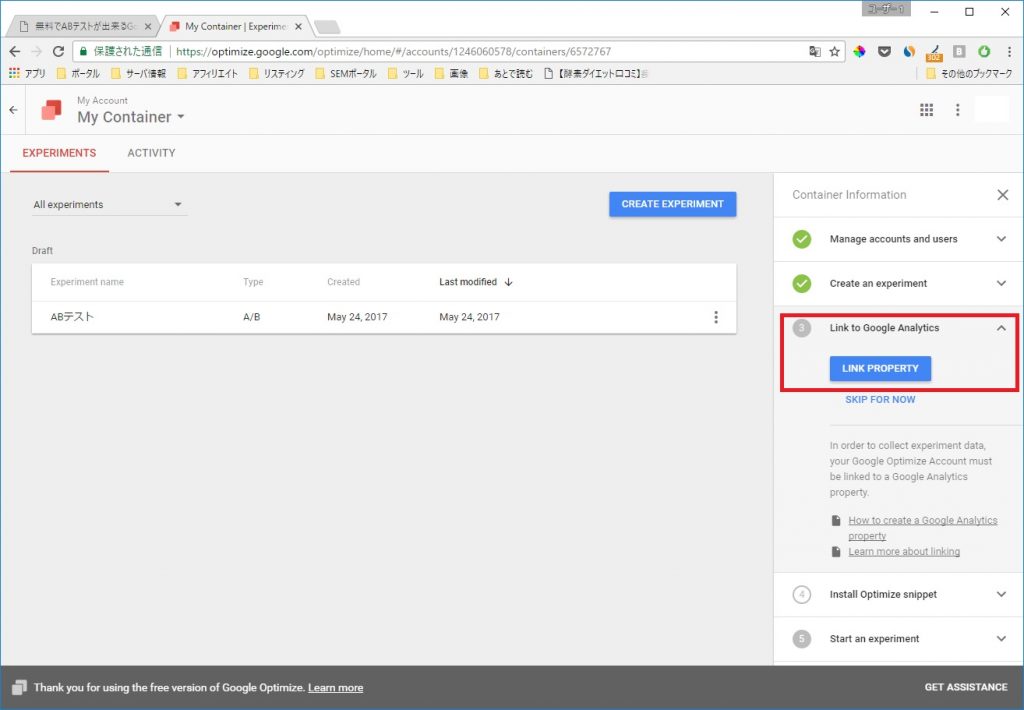Open the apps shortcut in bookmarks bar
This screenshot has height=710, width=1024.
[x=27, y=73]
